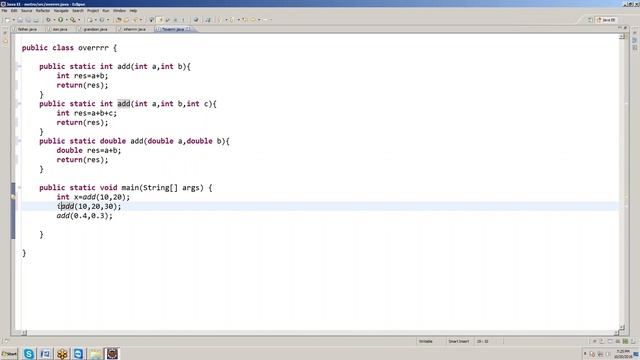This screenshot has width=640, height=360.
Task: Click the horizontal scrollbar left arrow
Action: [24, 333]
